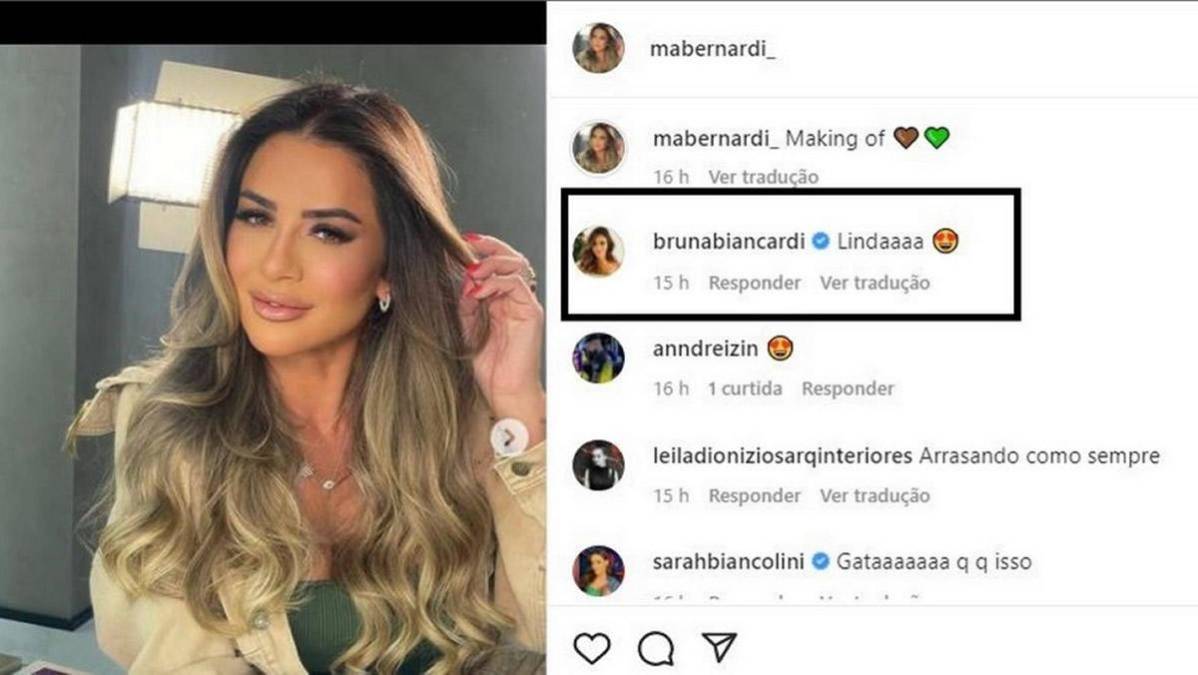Visit the sarahbiancolini username link

pyautogui.click(x=728, y=562)
